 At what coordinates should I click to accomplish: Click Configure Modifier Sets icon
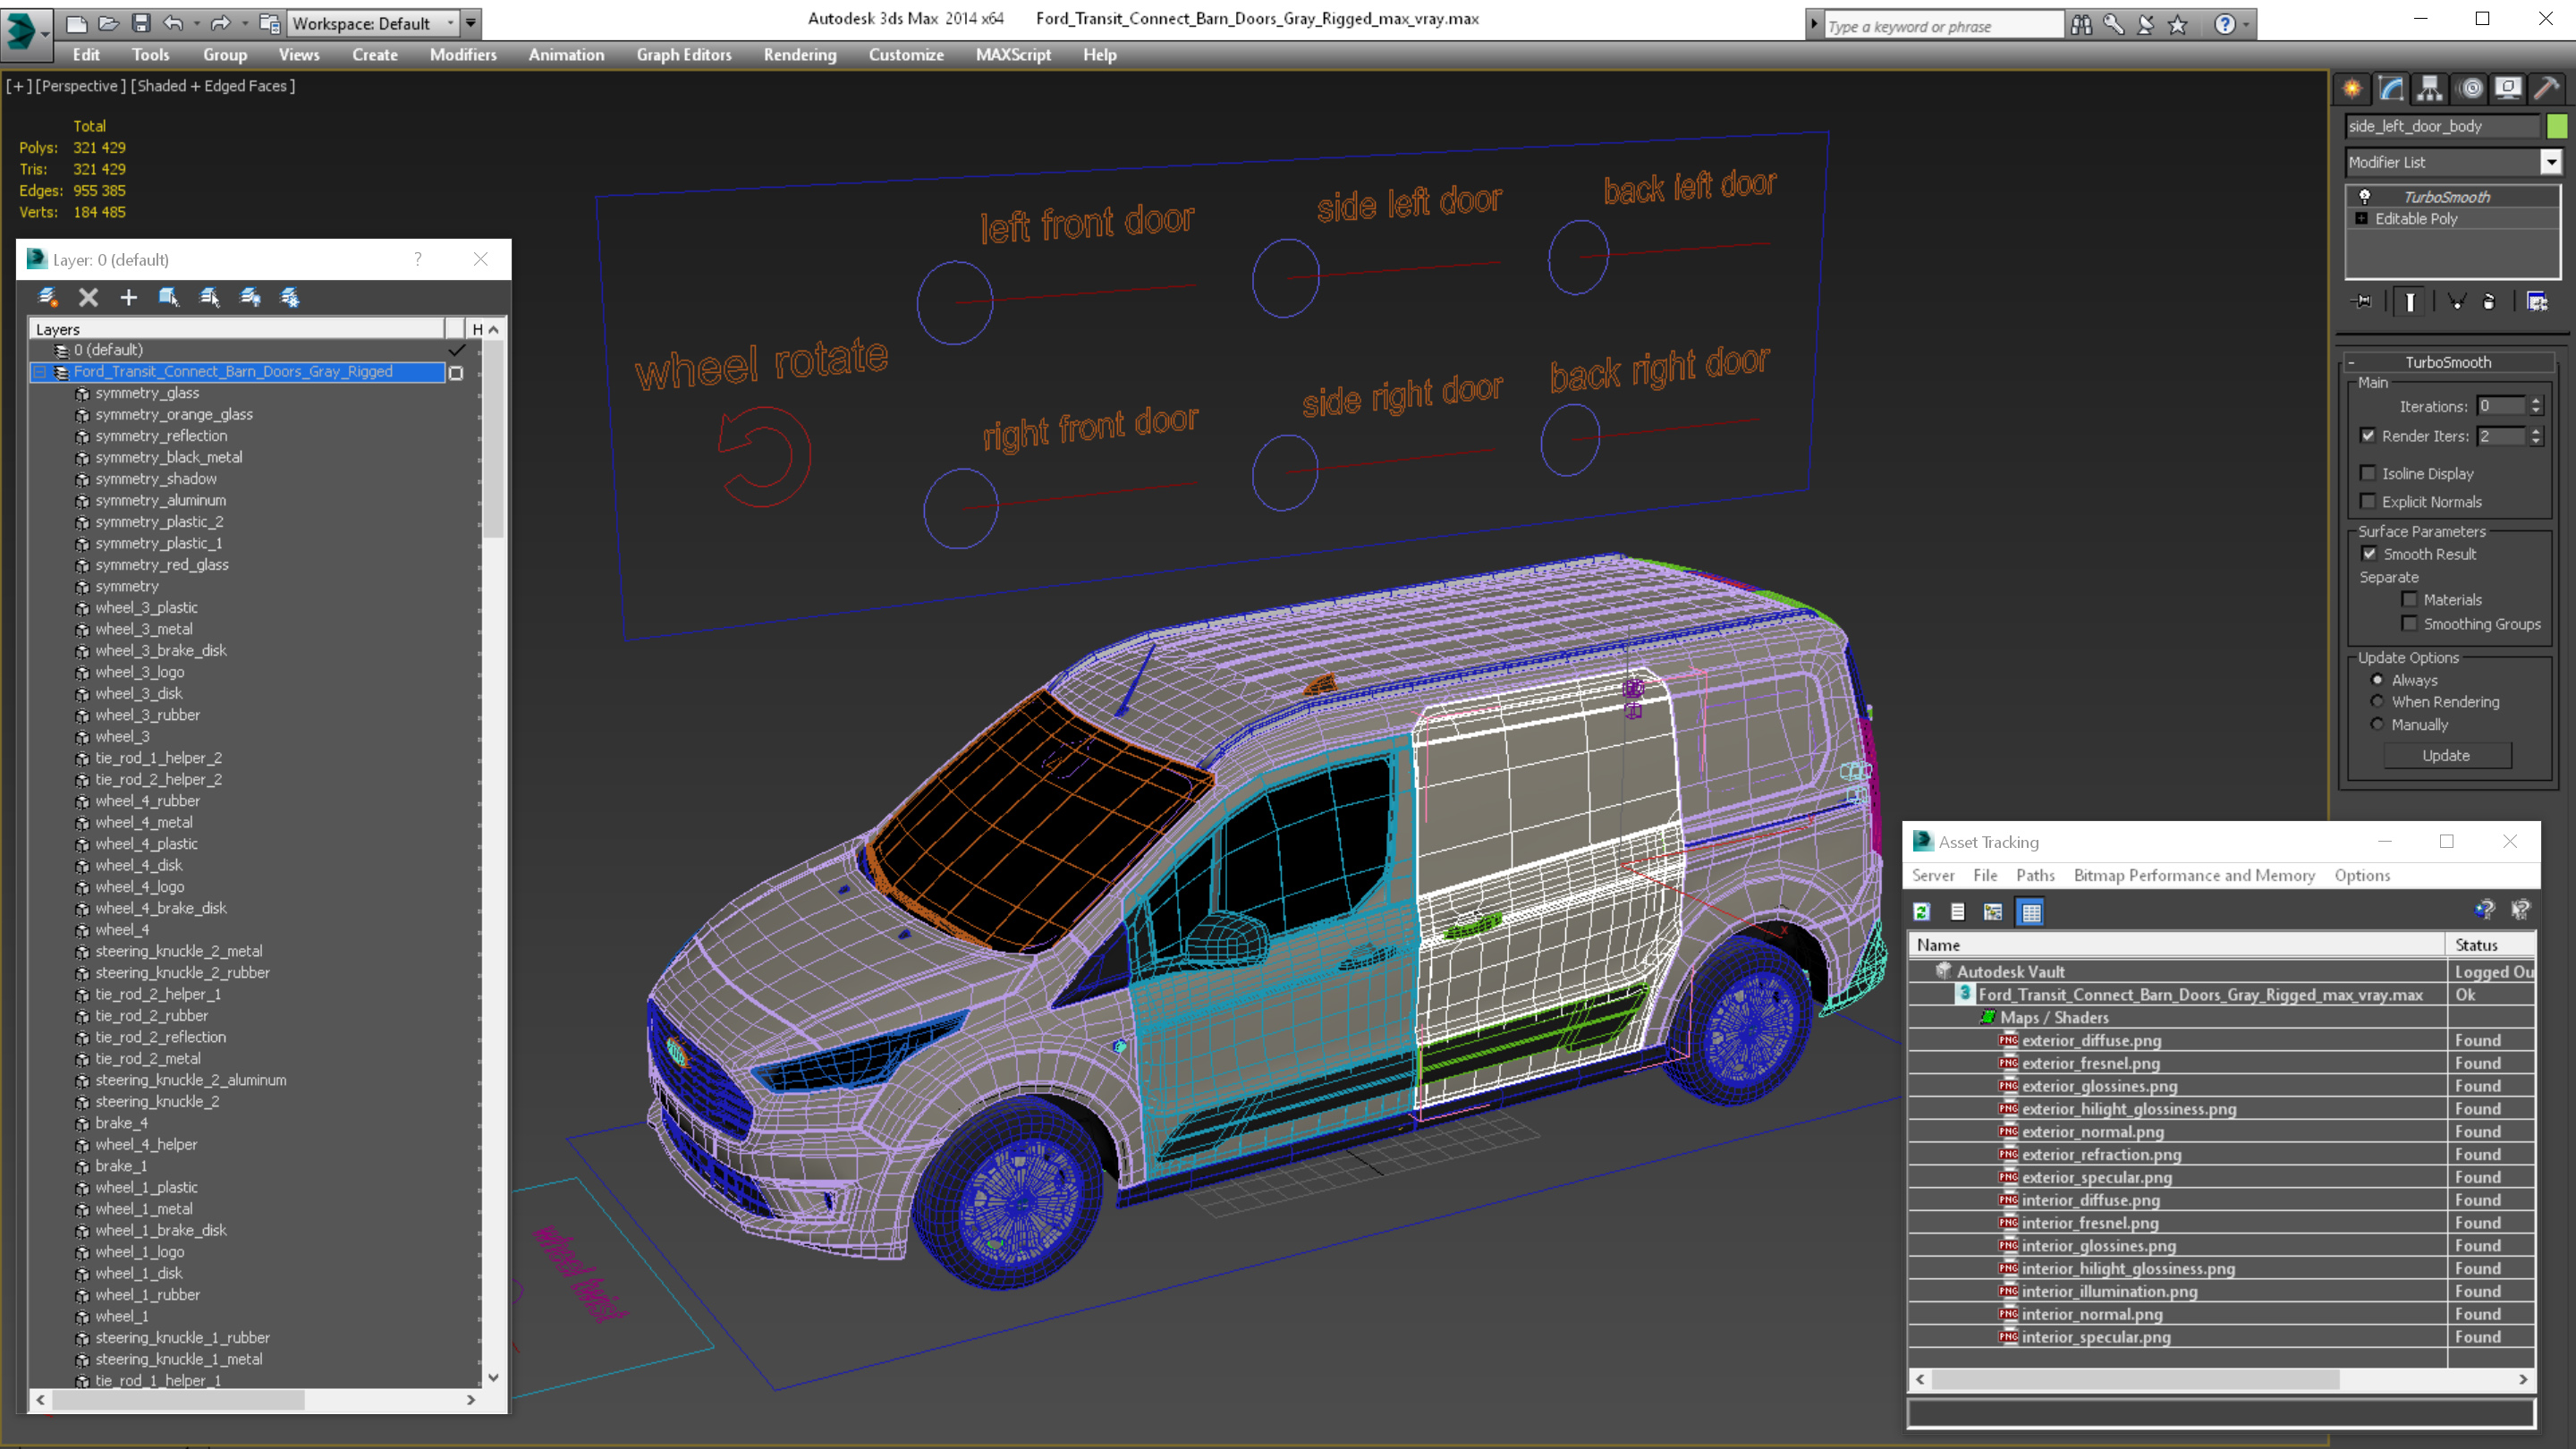(2537, 301)
